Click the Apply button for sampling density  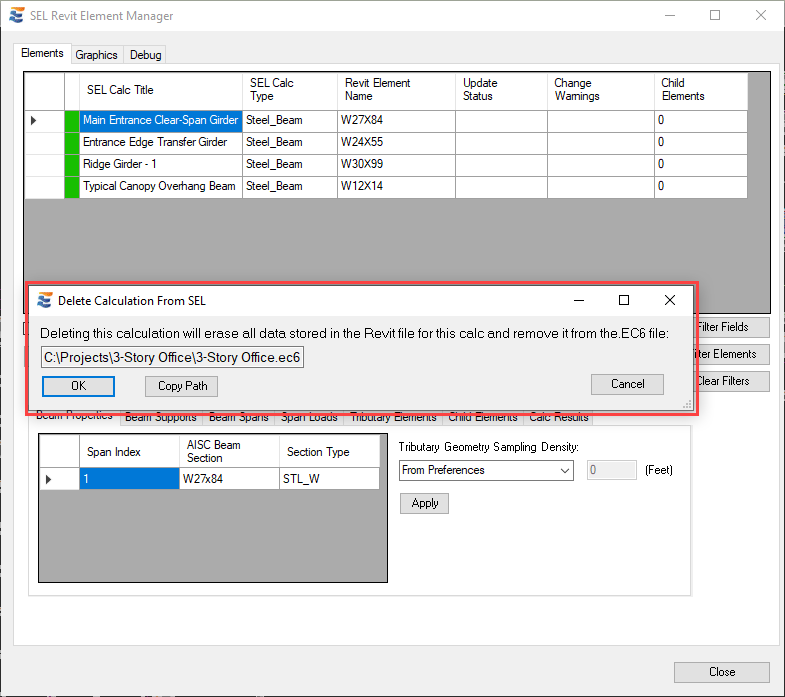click(x=425, y=503)
